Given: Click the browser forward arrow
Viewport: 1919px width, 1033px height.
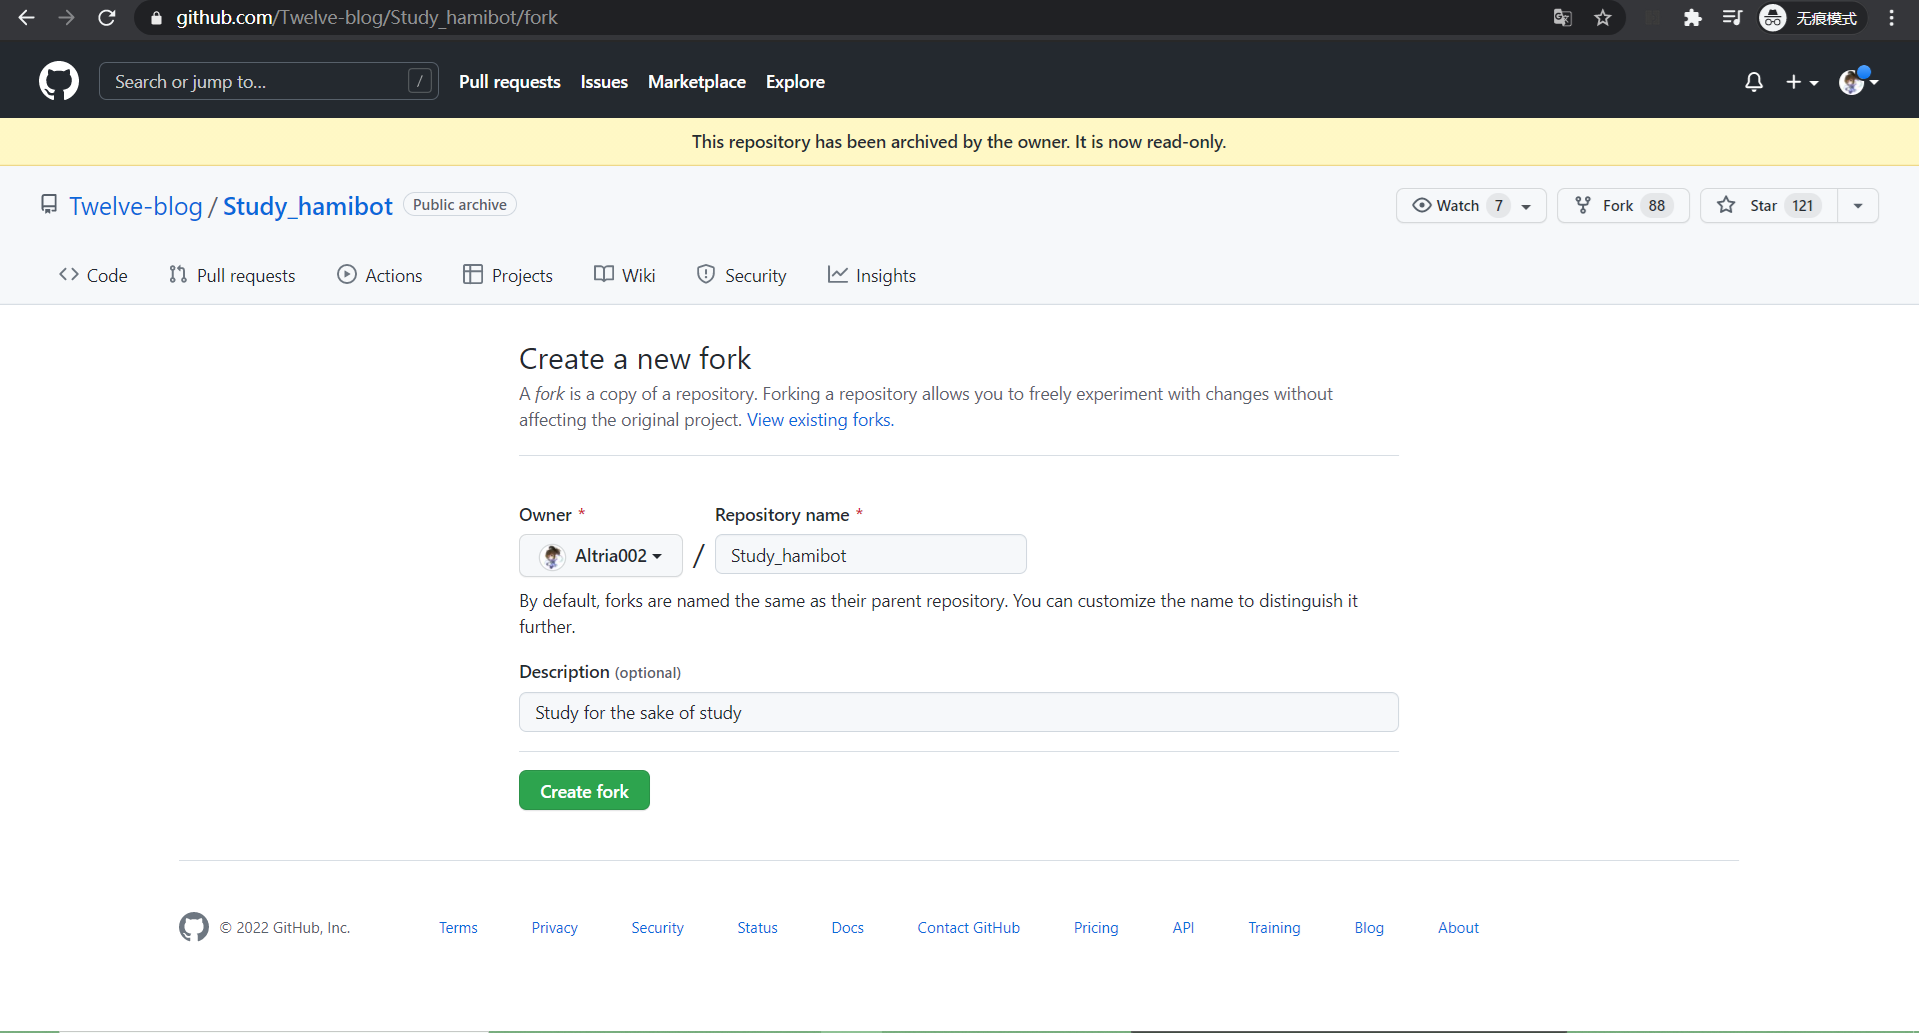Looking at the screenshot, I should pos(66,18).
